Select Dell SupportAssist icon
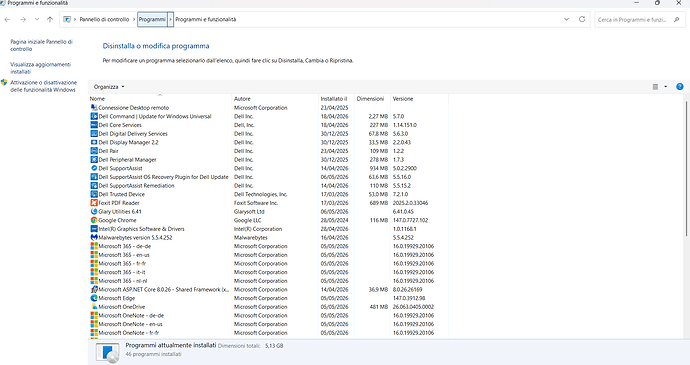The image size is (690, 365). [94, 168]
